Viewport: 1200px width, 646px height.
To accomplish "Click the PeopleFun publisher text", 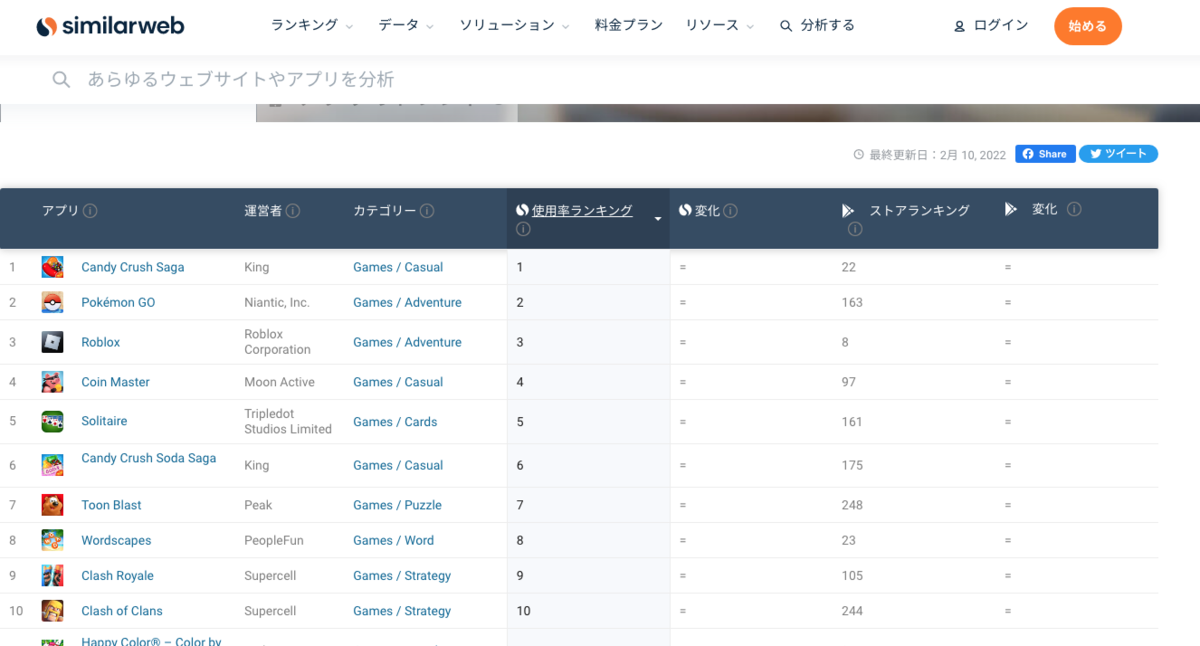I will click(274, 540).
